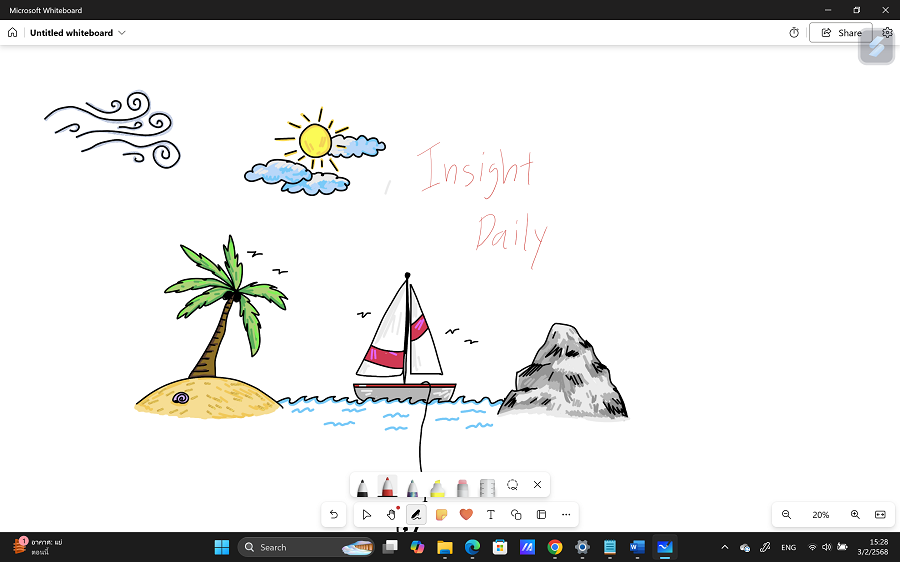Select the black pen
This screenshot has width=900, height=562.
362,487
